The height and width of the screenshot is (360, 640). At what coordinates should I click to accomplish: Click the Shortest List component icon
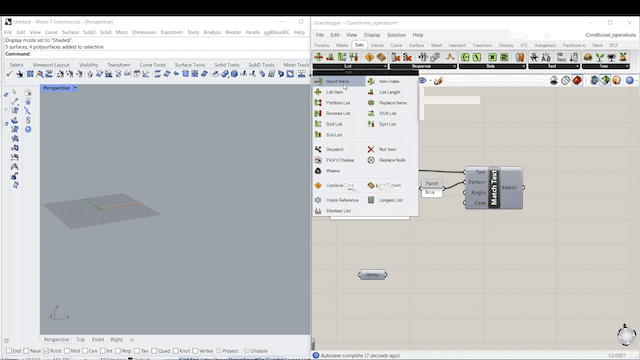click(x=318, y=211)
